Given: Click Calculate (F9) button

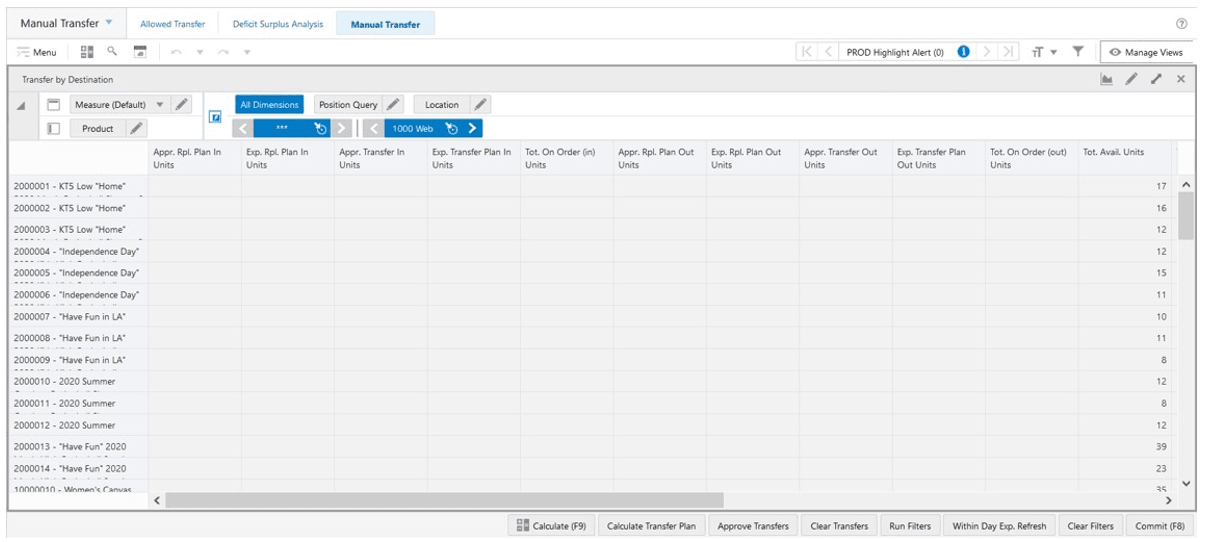Looking at the screenshot, I should pos(552,526).
